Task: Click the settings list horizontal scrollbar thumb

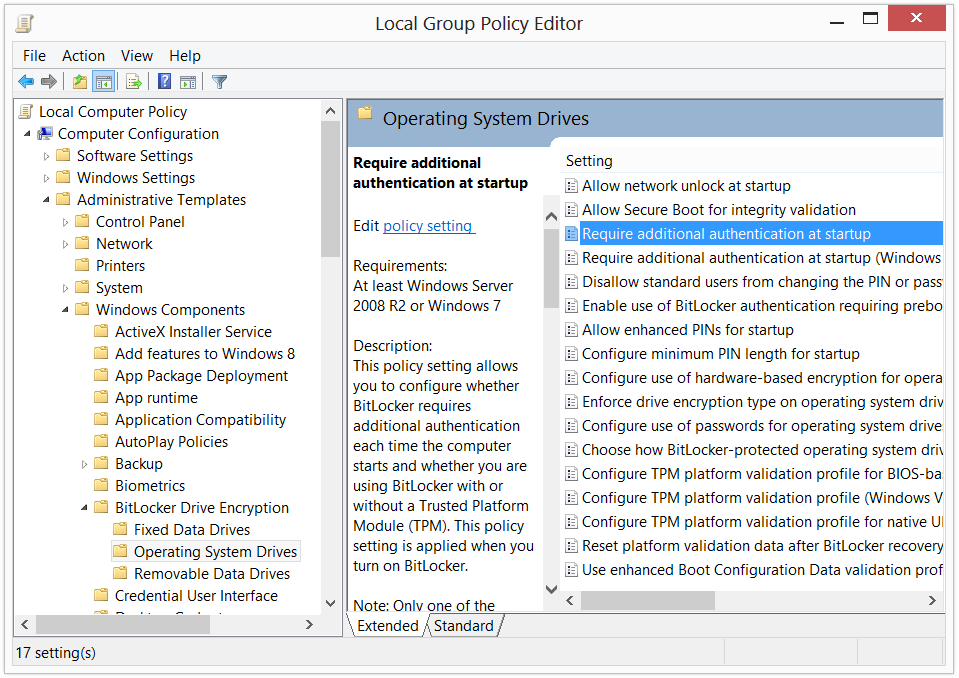Action: coord(648,600)
